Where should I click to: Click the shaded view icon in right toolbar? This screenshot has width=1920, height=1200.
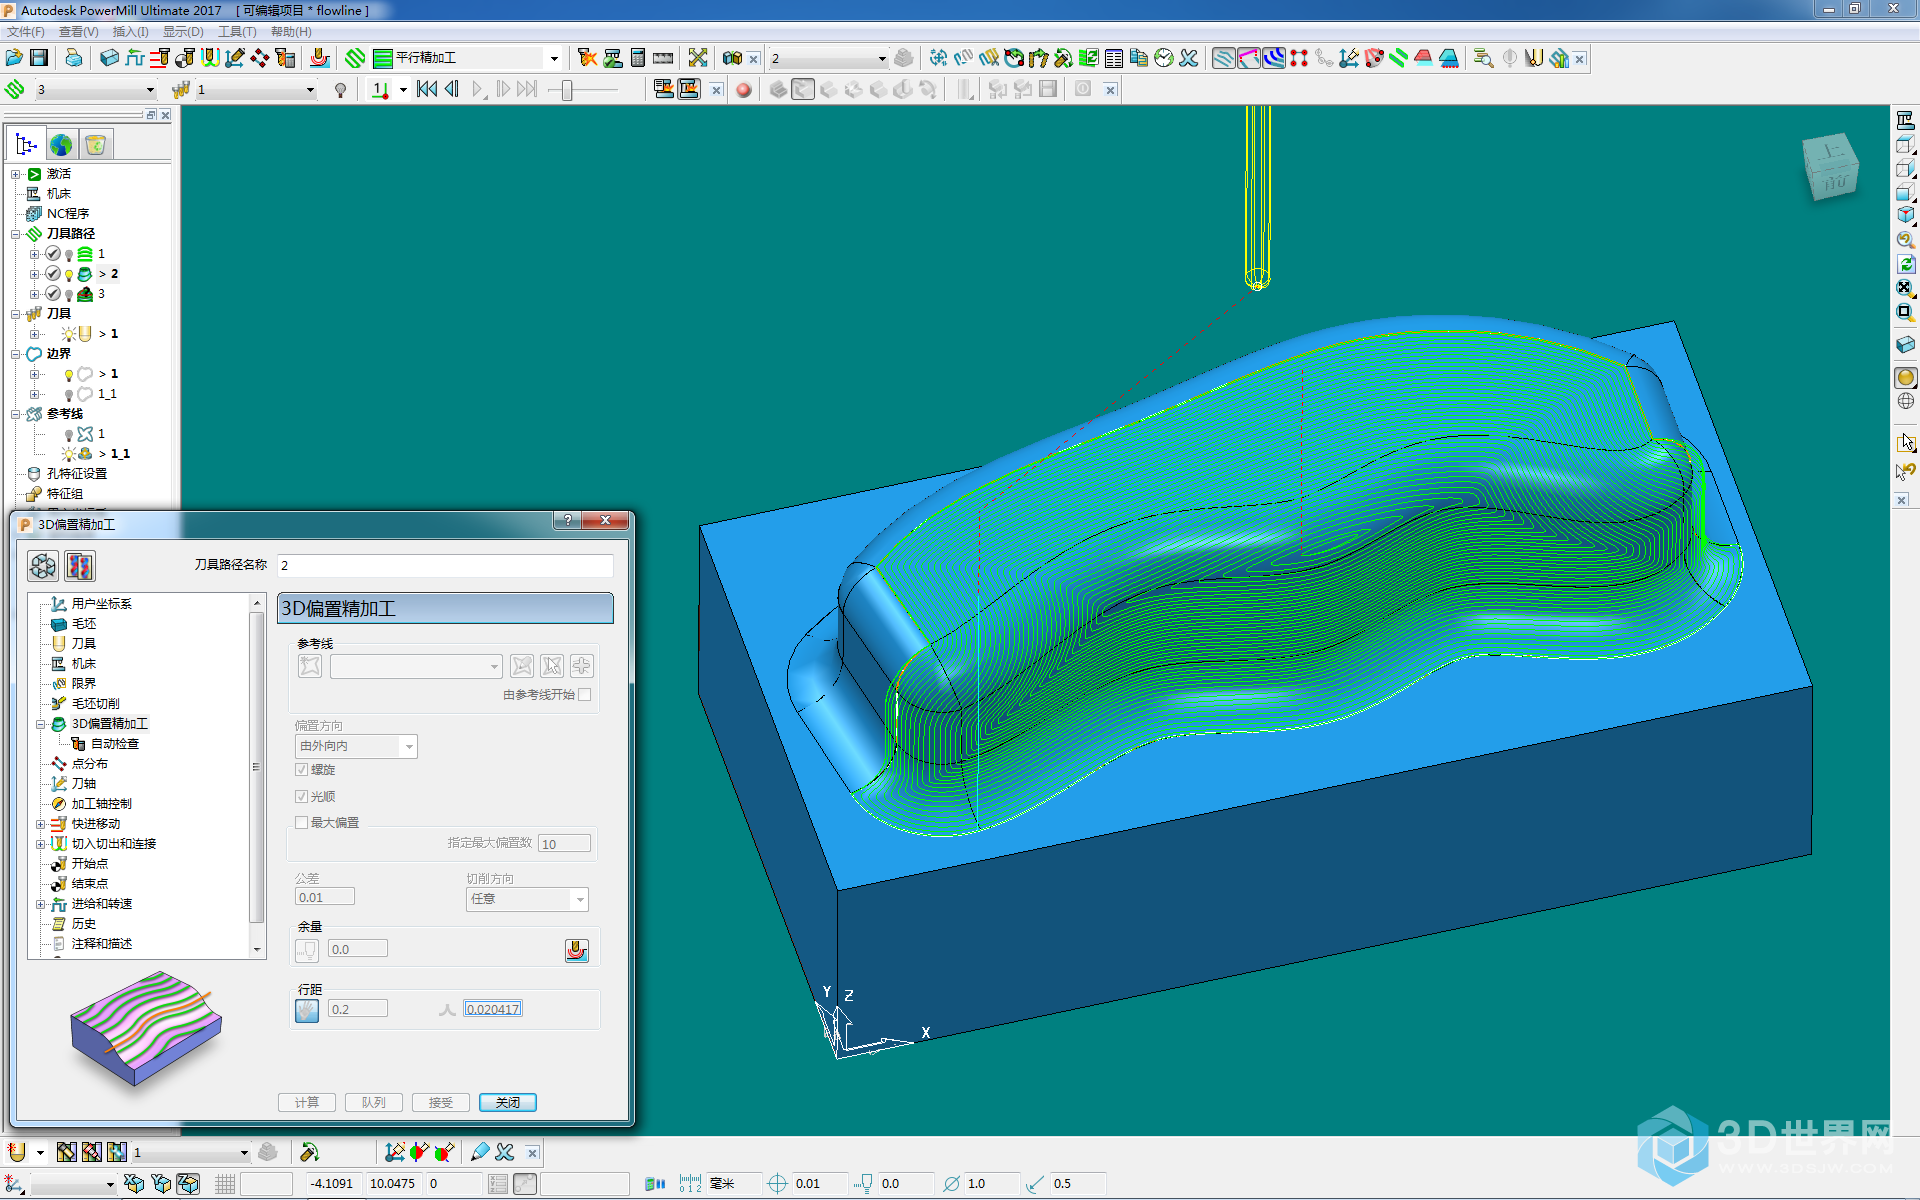1906,377
